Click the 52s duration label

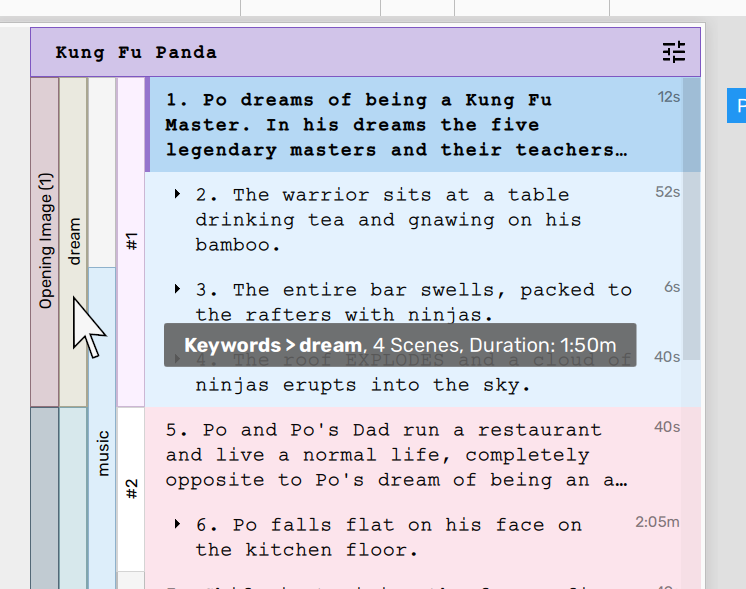[x=667, y=192]
